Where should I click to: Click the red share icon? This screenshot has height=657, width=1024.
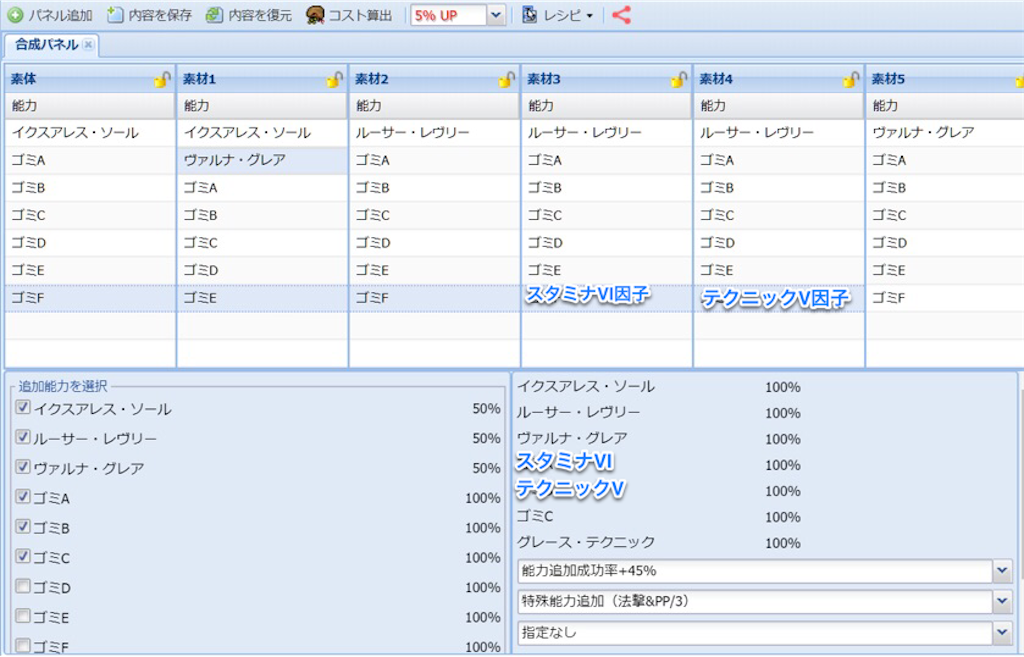pyautogui.click(x=621, y=15)
